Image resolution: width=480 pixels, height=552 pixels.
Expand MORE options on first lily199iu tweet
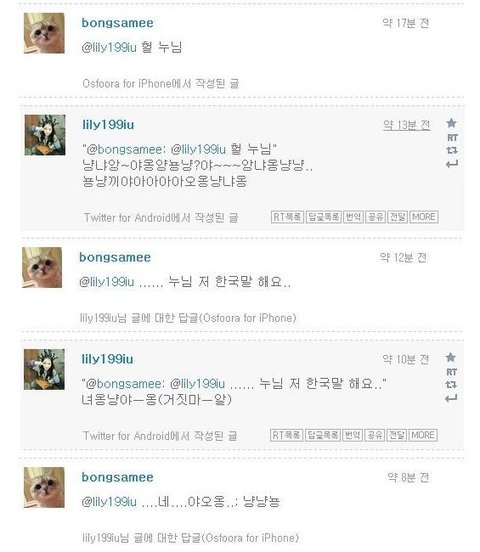(x=424, y=217)
